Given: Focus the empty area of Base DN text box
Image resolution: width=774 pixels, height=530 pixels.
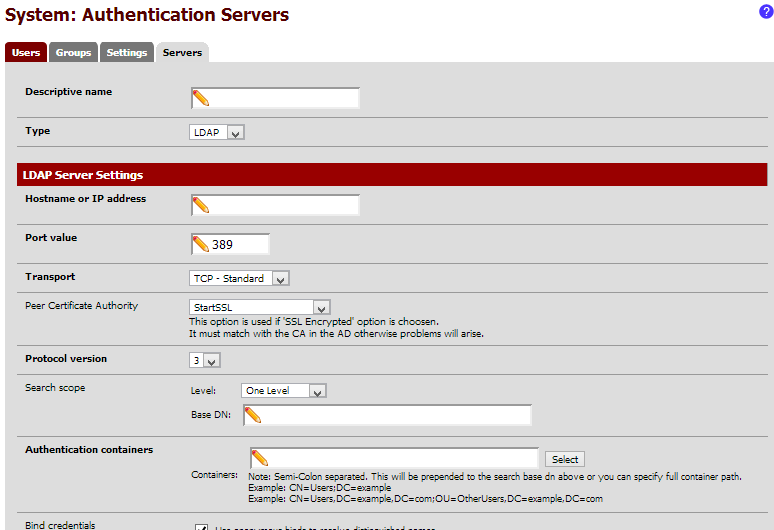Looking at the screenshot, I should pyautogui.click(x=400, y=415).
